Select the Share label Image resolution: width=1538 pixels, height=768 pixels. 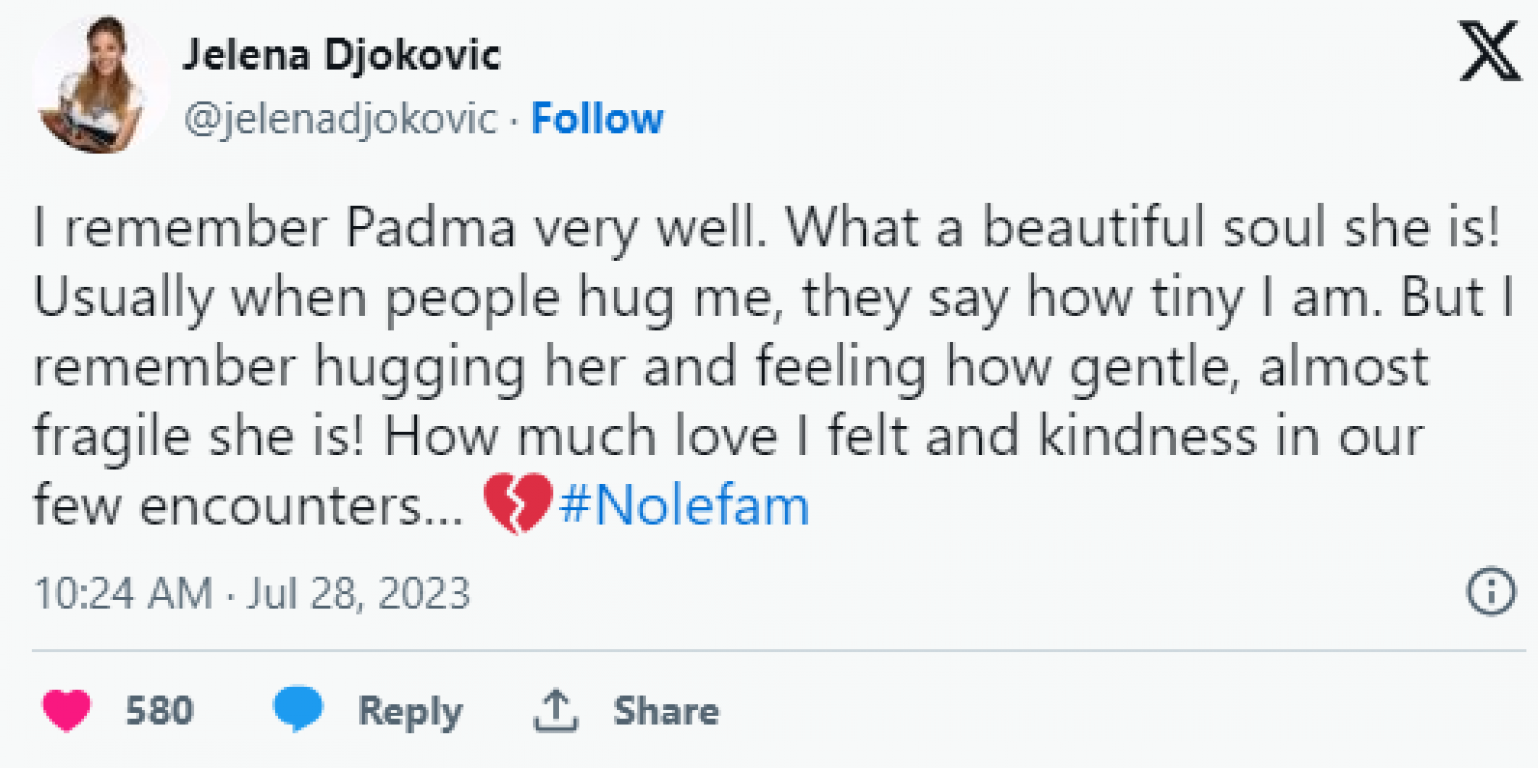pyautogui.click(x=666, y=711)
